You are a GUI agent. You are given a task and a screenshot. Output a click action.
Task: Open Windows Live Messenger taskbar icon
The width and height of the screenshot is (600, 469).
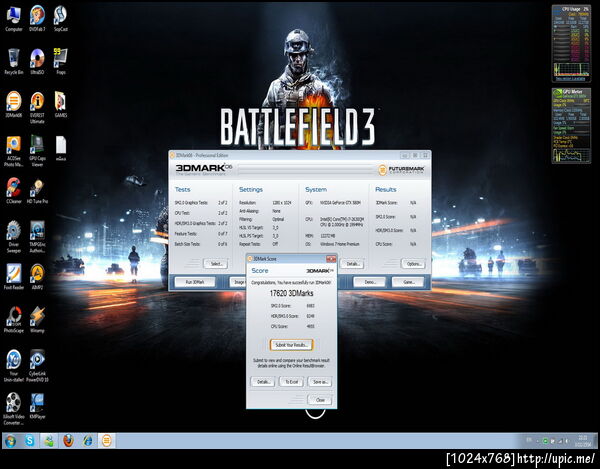pos(49,441)
